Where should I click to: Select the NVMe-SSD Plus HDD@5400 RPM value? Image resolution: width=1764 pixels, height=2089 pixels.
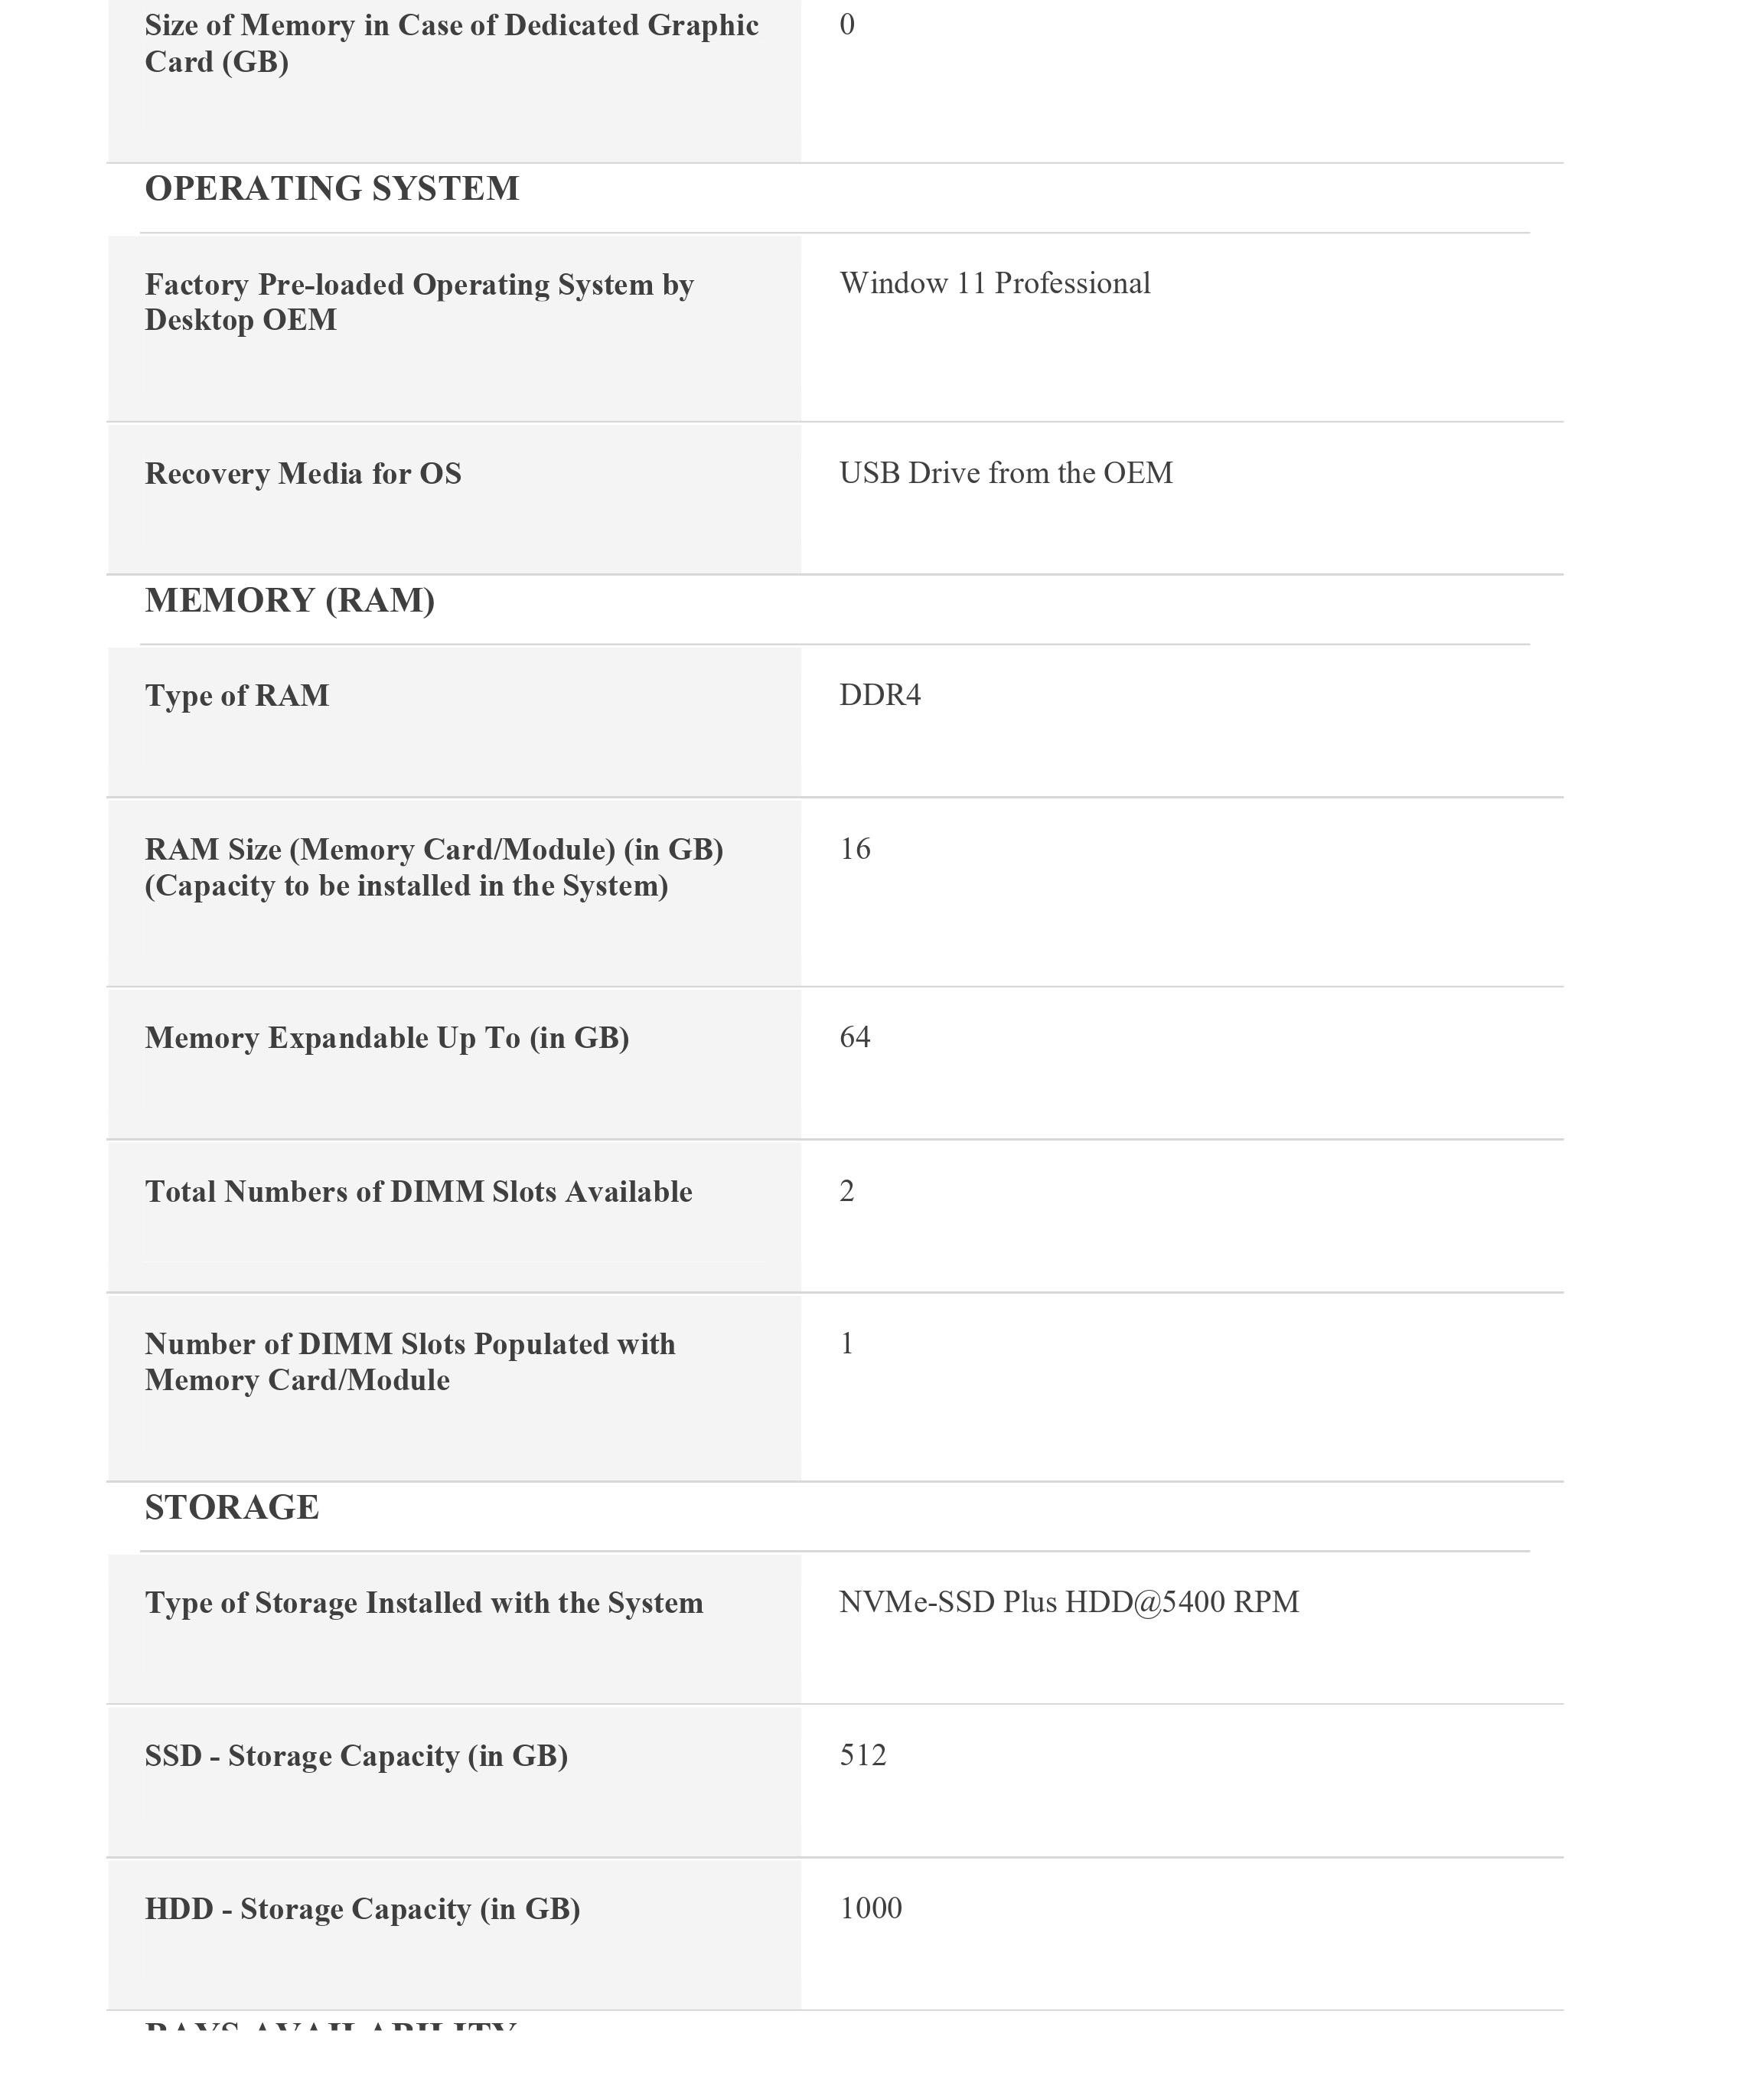tap(1069, 1602)
